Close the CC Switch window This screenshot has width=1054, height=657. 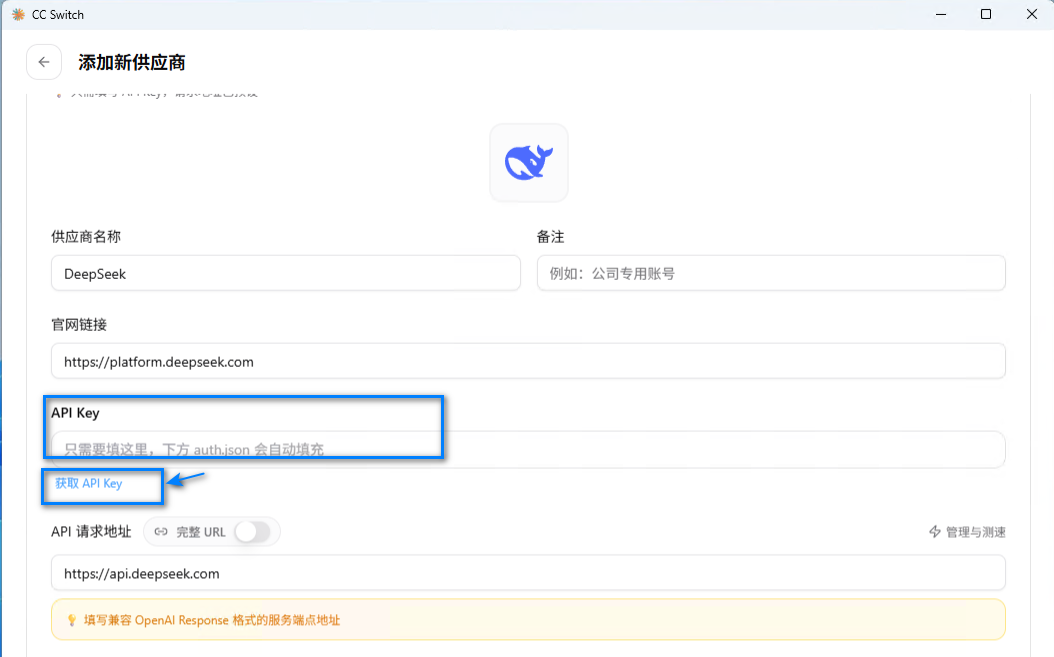tap(1032, 14)
